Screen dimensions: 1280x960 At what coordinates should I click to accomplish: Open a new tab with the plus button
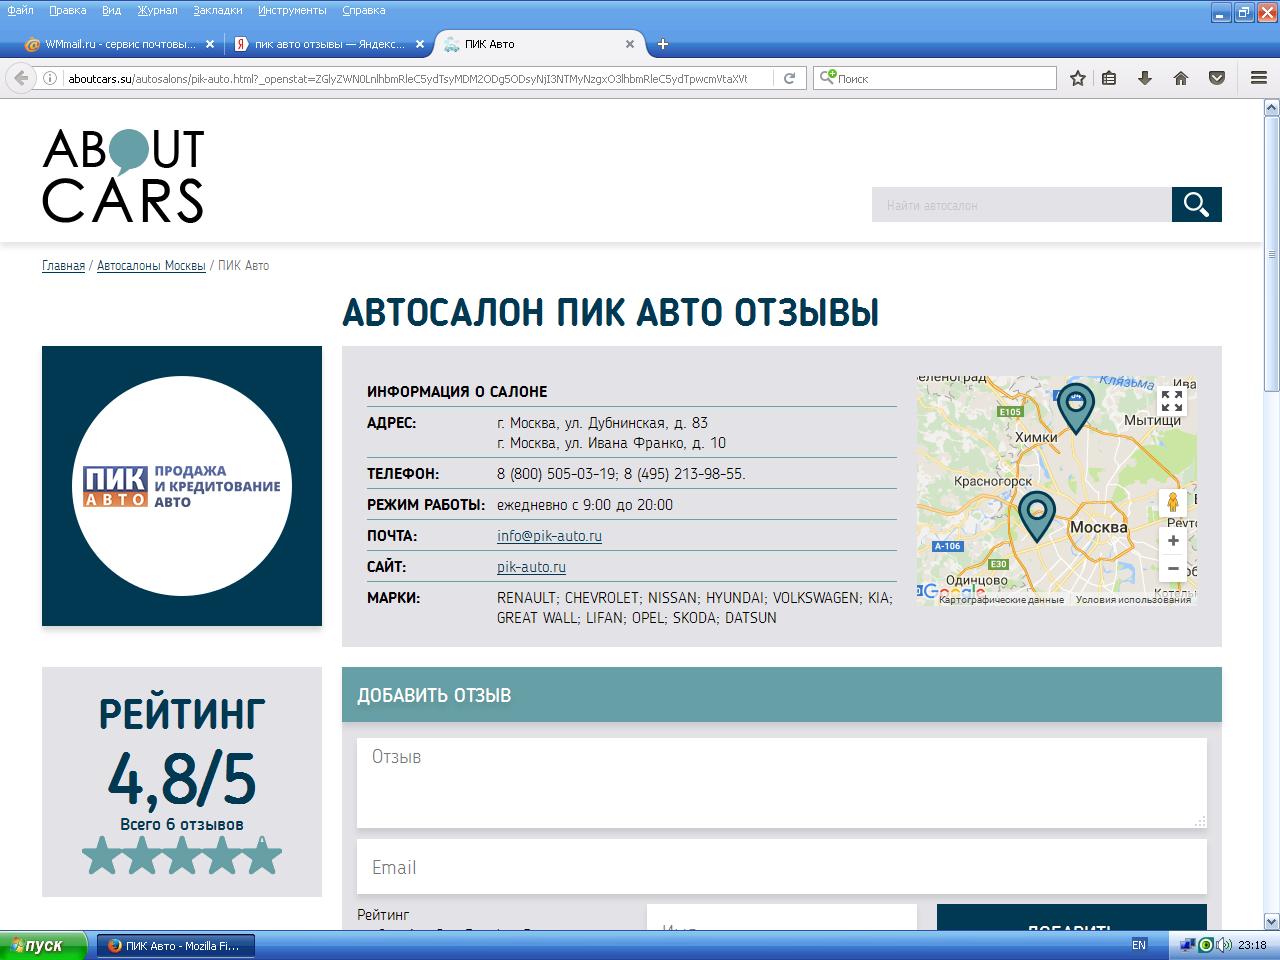(x=663, y=44)
